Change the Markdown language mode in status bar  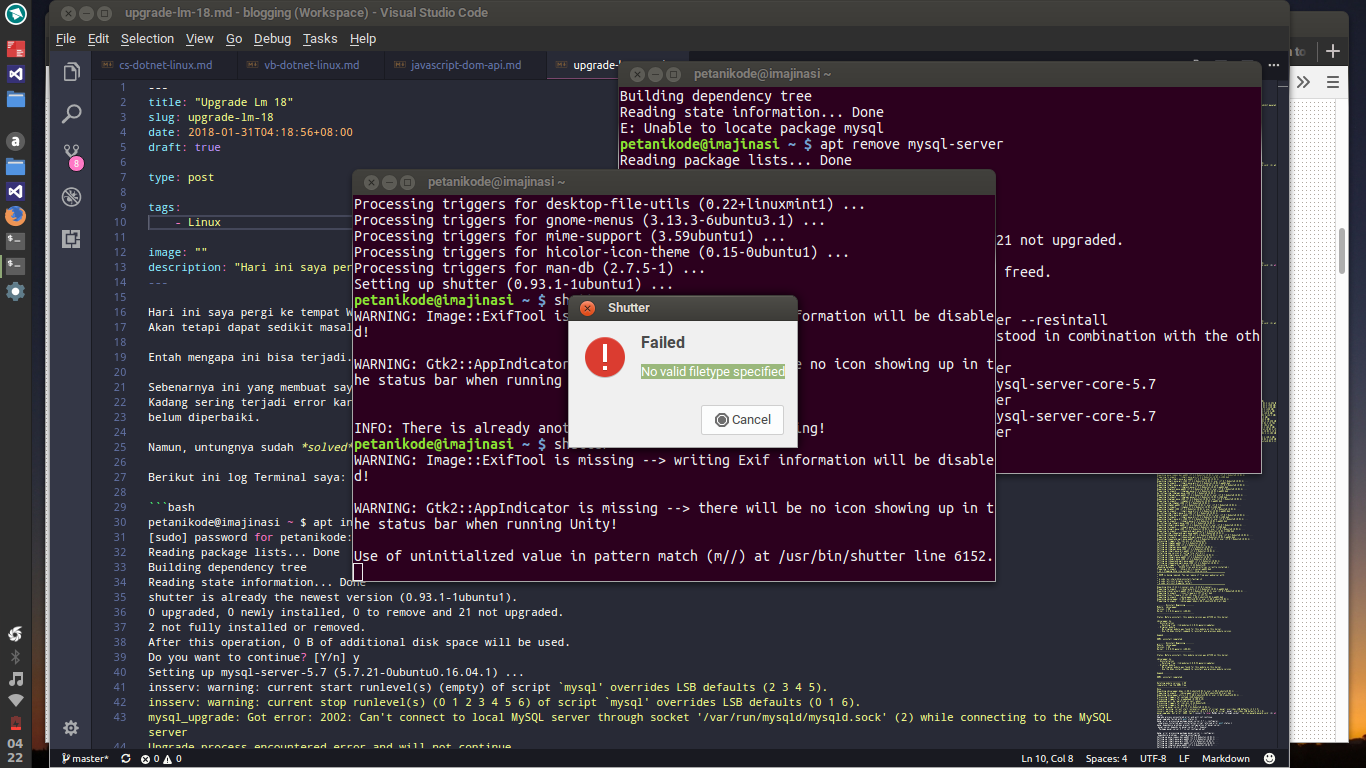(x=1225, y=759)
